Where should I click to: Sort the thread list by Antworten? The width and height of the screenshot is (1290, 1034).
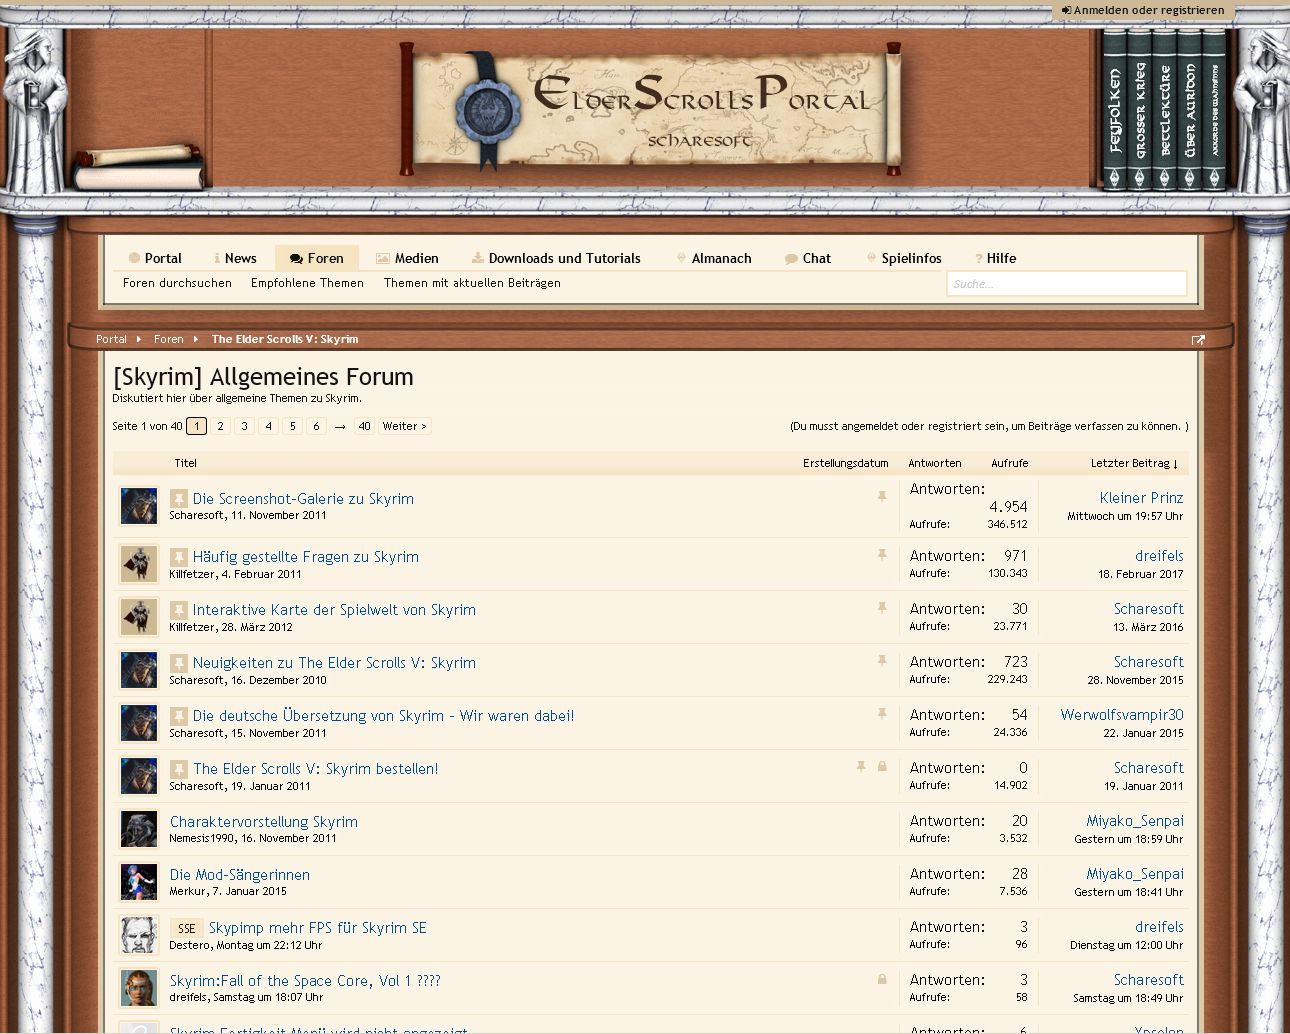click(x=934, y=463)
